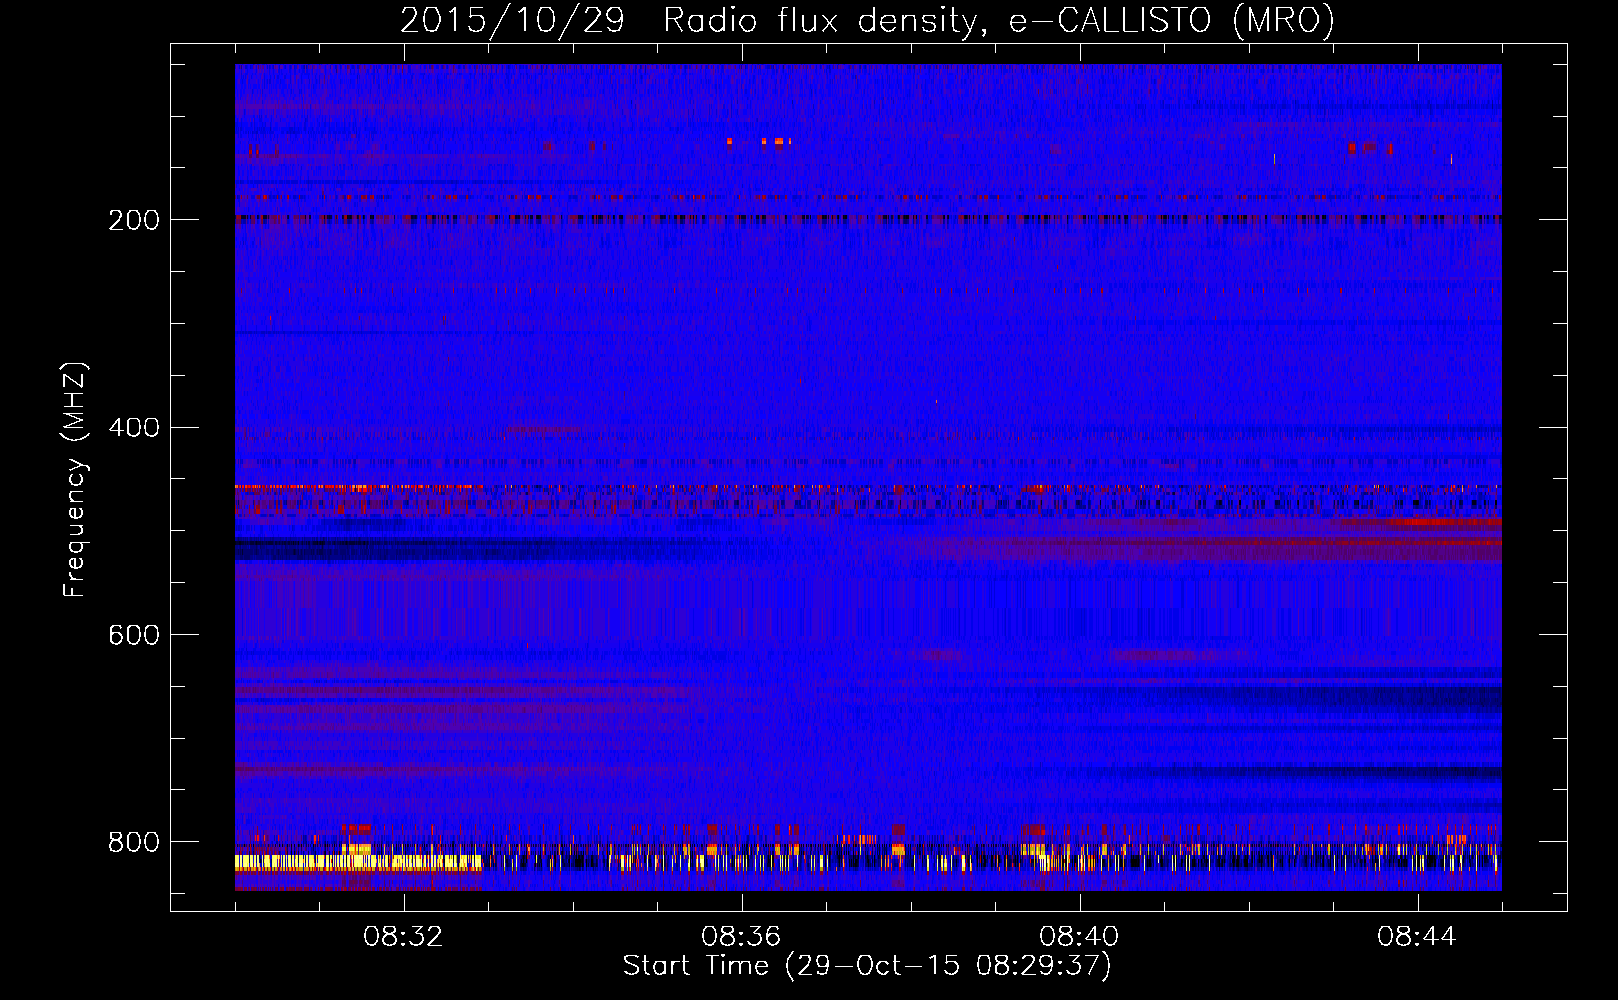Click the 200 frequency tick label
The image size is (1618, 1000).
[x=134, y=220]
